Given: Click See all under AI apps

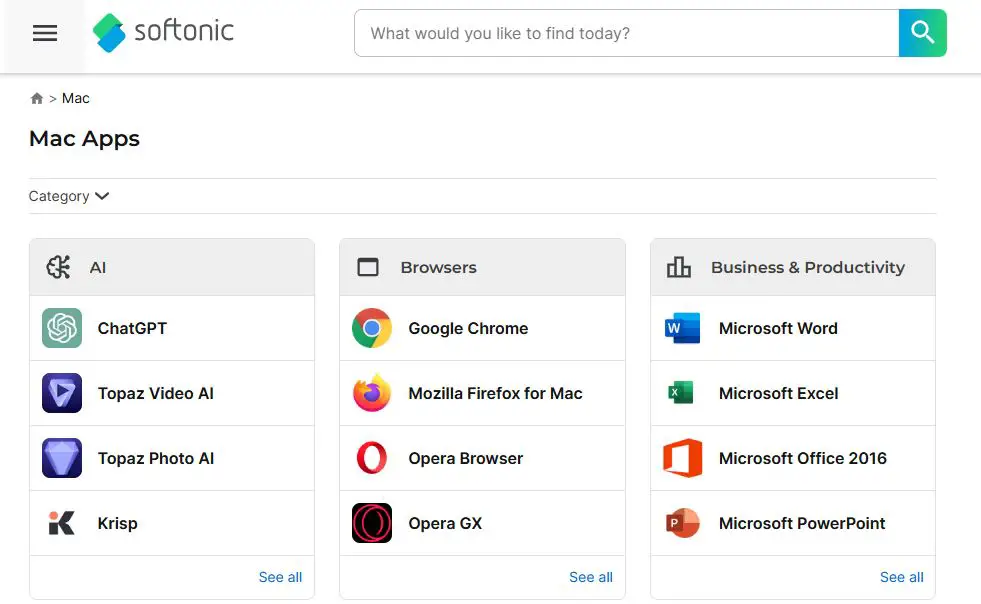Looking at the screenshot, I should pyautogui.click(x=280, y=577).
